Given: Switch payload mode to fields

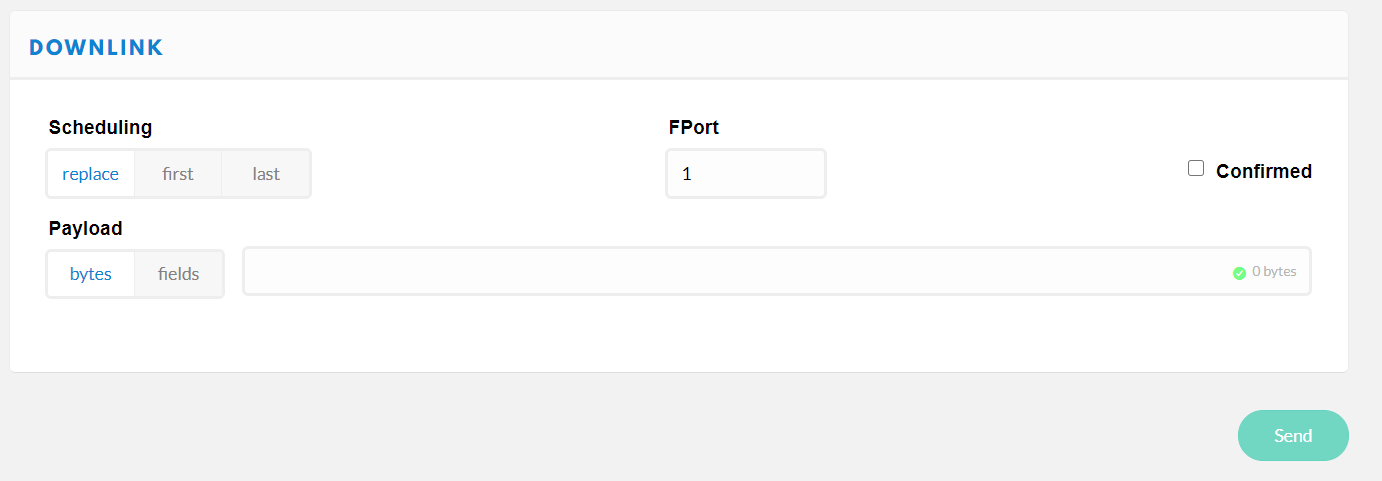Looking at the screenshot, I should [x=179, y=274].
